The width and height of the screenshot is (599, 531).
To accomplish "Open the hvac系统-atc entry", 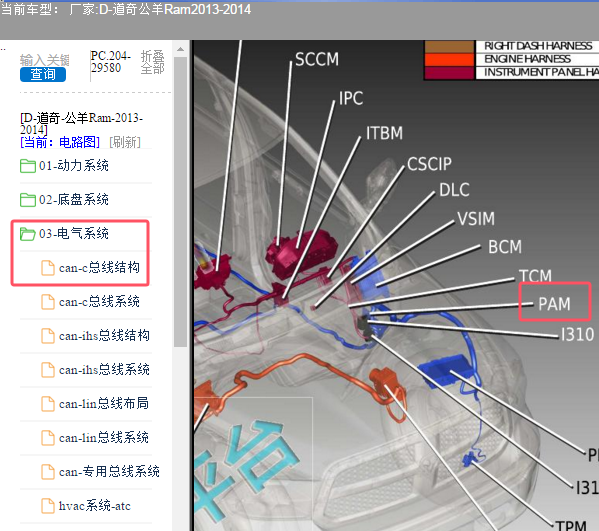I will (x=95, y=506).
